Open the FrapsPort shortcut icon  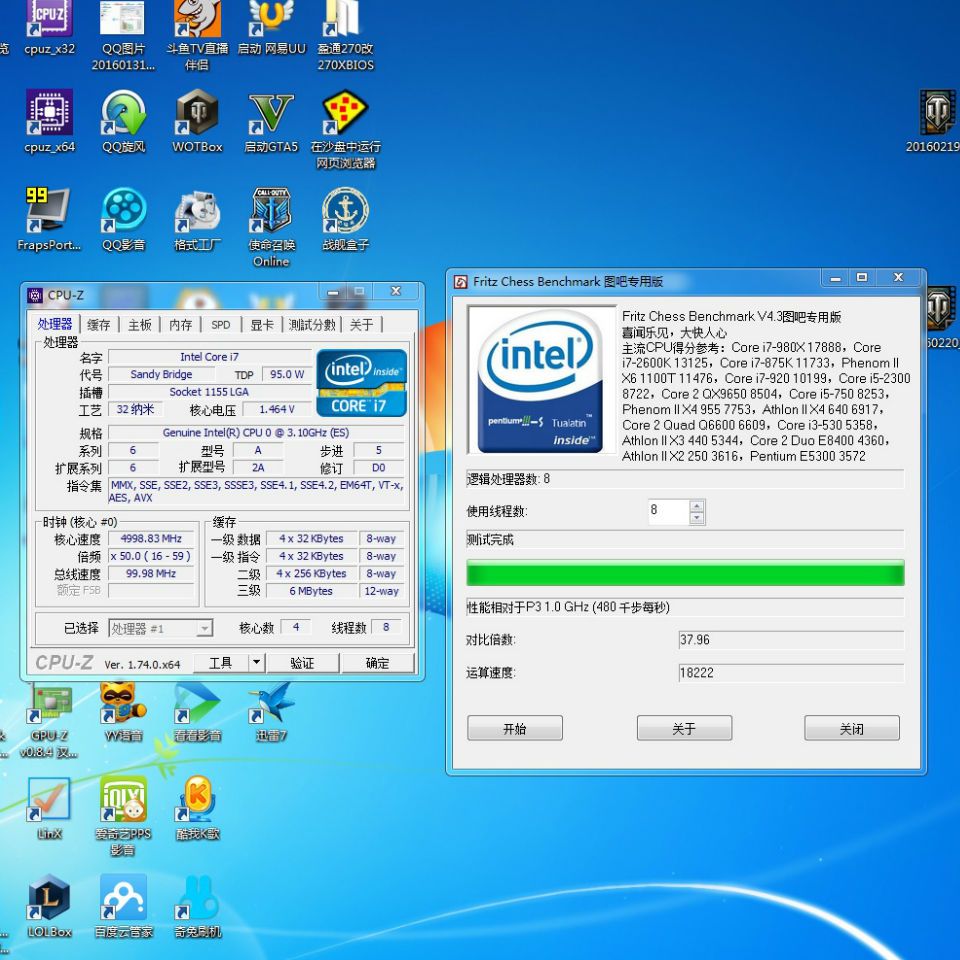tap(49, 212)
